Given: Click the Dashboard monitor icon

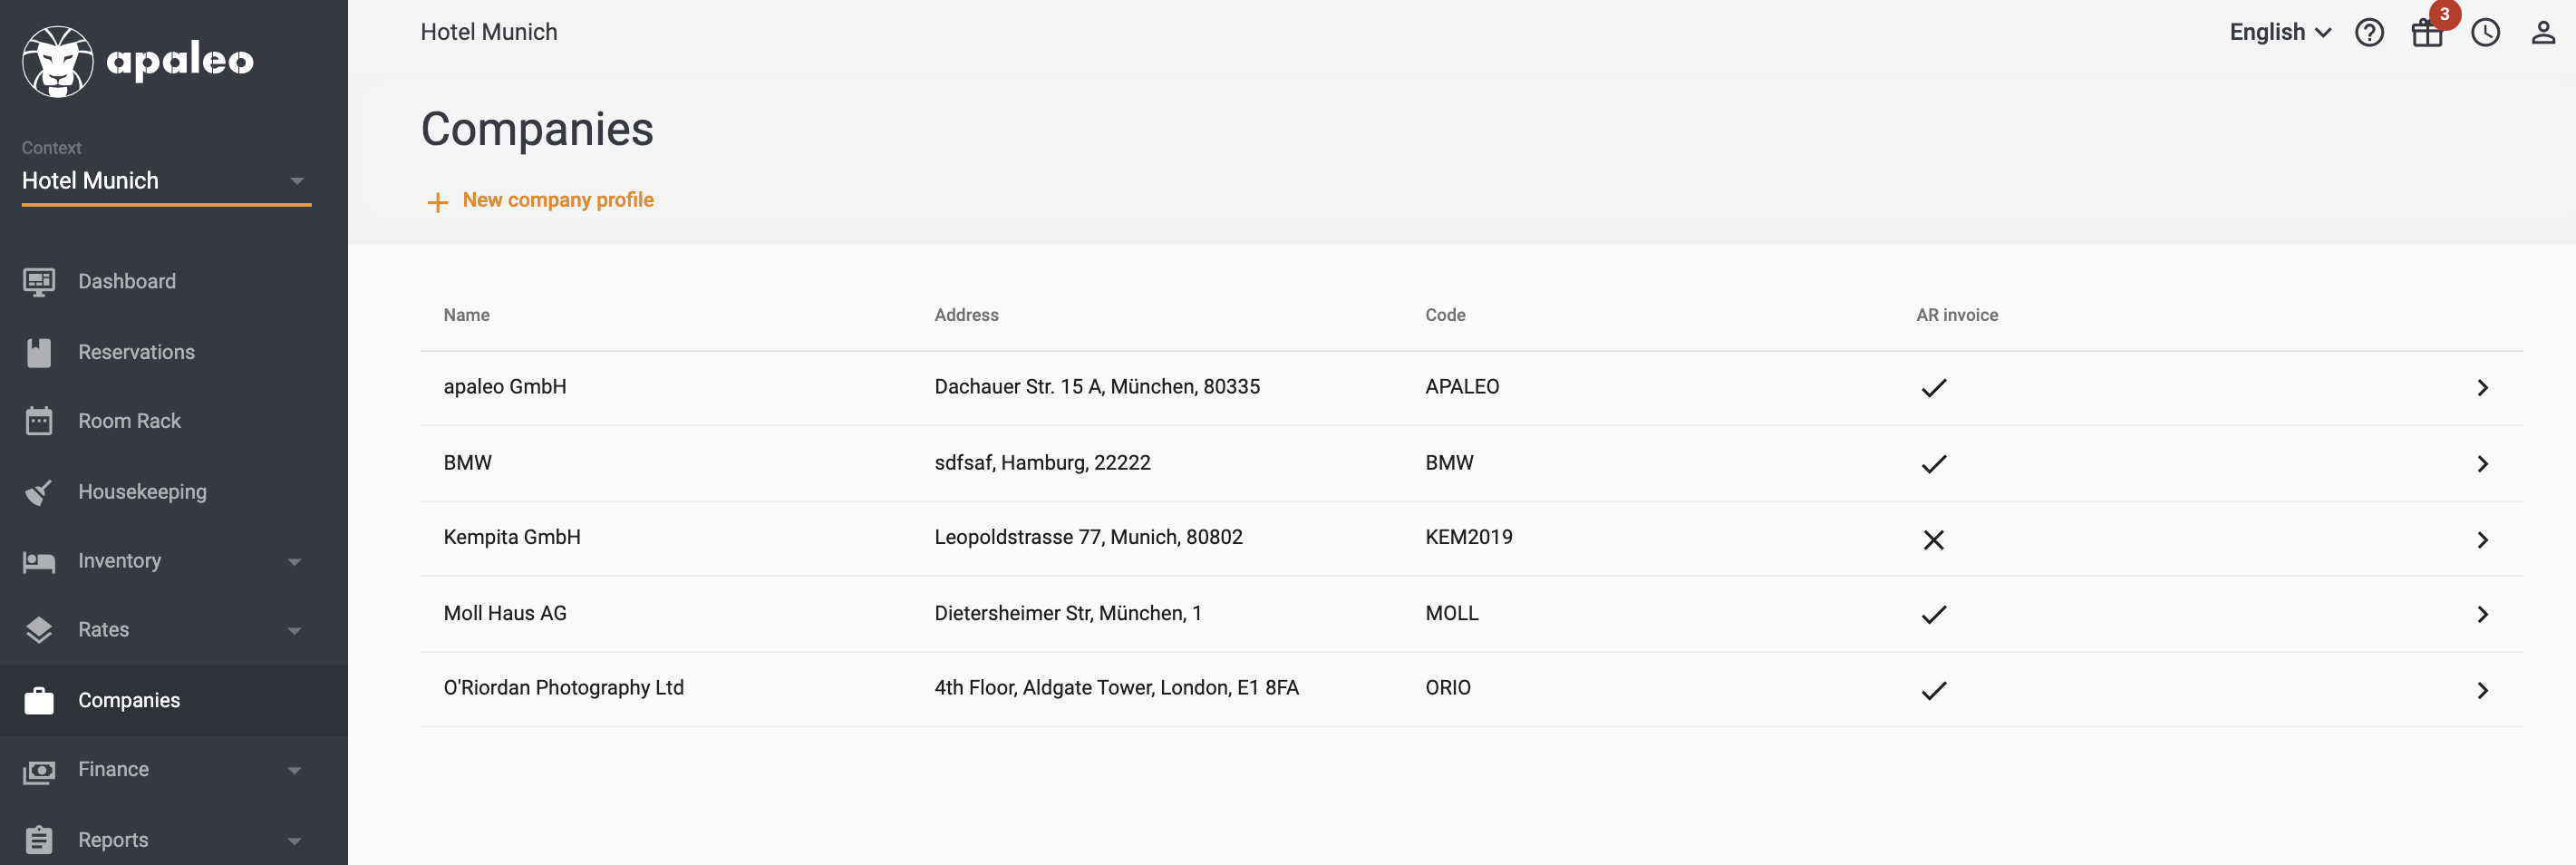Looking at the screenshot, I should (x=39, y=282).
